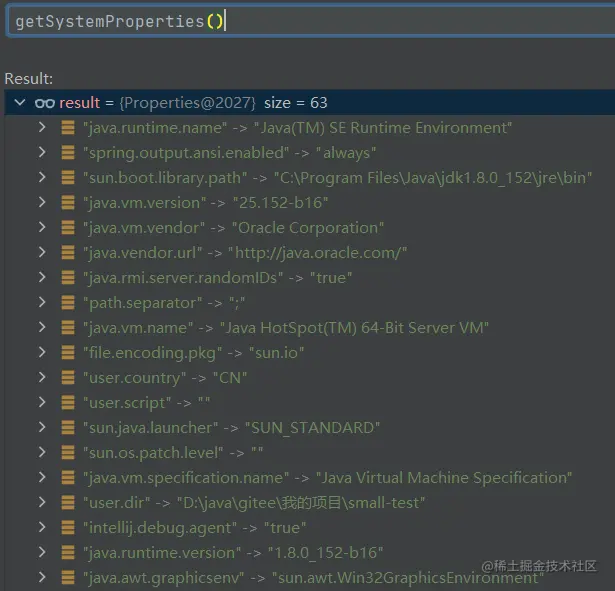Click the entry icon for java.vm.specification.name

68,478
